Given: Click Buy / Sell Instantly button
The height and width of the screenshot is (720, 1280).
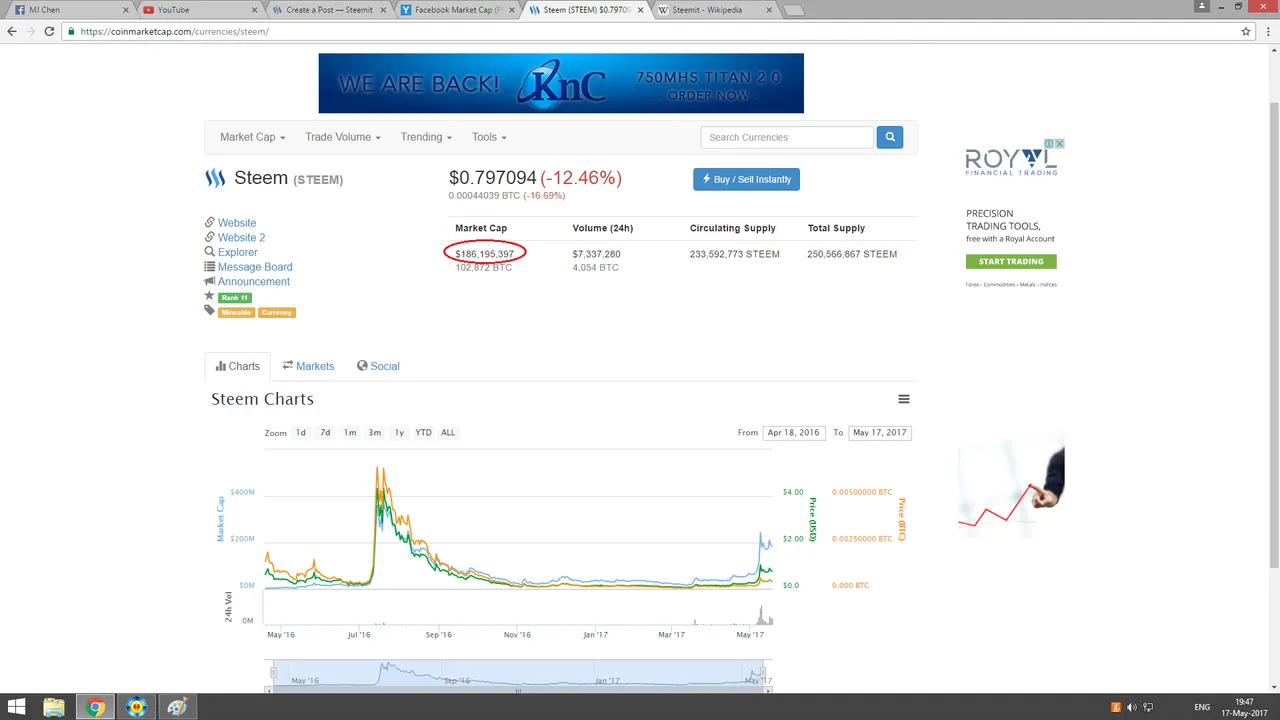Looking at the screenshot, I should [746, 179].
